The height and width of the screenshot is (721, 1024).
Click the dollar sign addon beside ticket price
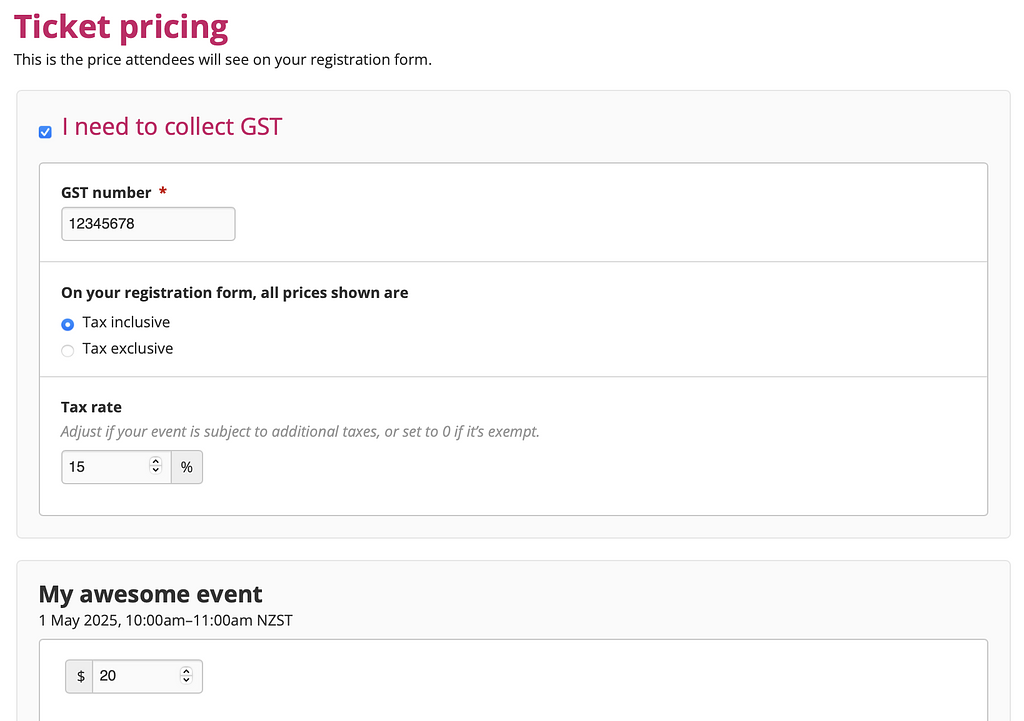80,676
